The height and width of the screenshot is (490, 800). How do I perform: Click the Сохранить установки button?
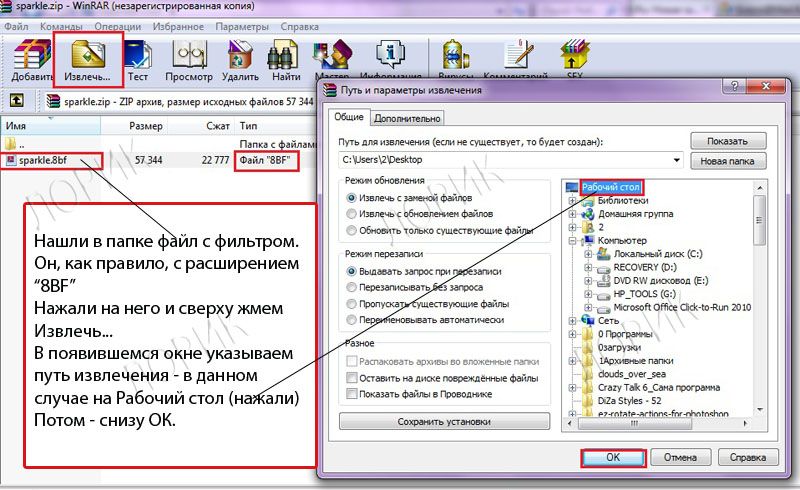(444, 422)
